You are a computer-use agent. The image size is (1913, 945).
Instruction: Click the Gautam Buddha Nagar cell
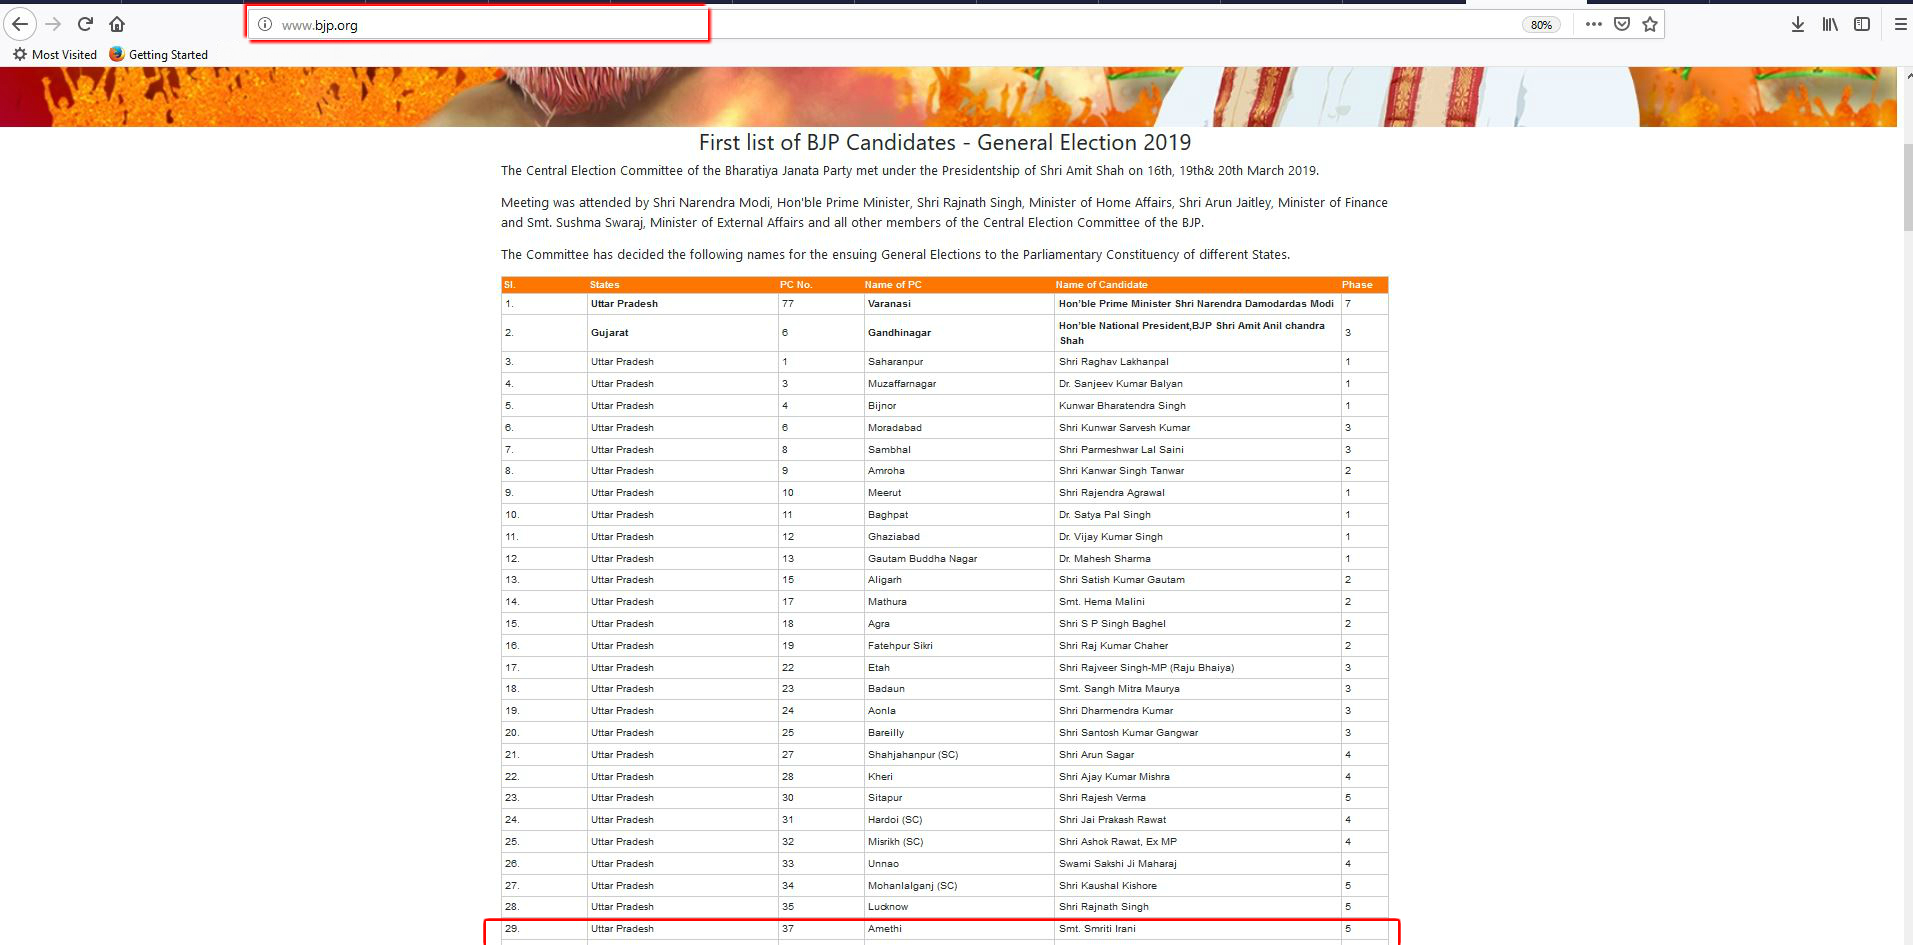click(x=959, y=559)
